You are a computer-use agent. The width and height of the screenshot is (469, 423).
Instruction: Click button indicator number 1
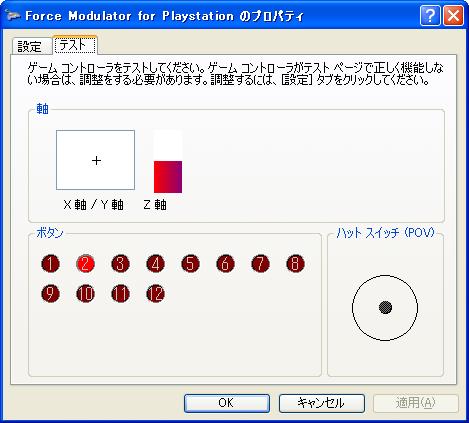pyautogui.click(x=50, y=264)
